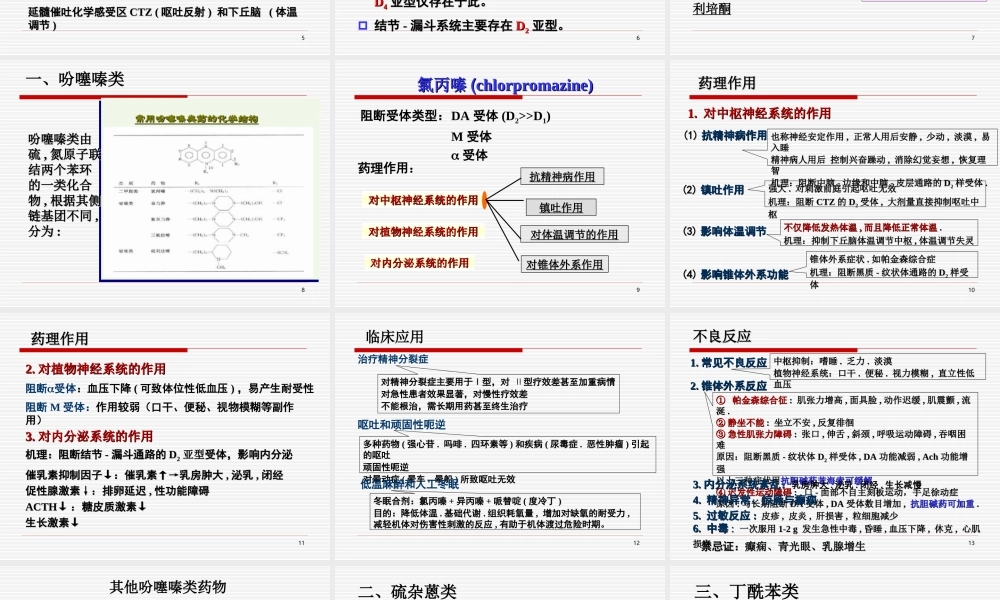Image resolution: width=1000 pixels, height=600 pixels.
Task: Select the red heading 2. 对植物神经系统的作用
Action: coord(96,369)
